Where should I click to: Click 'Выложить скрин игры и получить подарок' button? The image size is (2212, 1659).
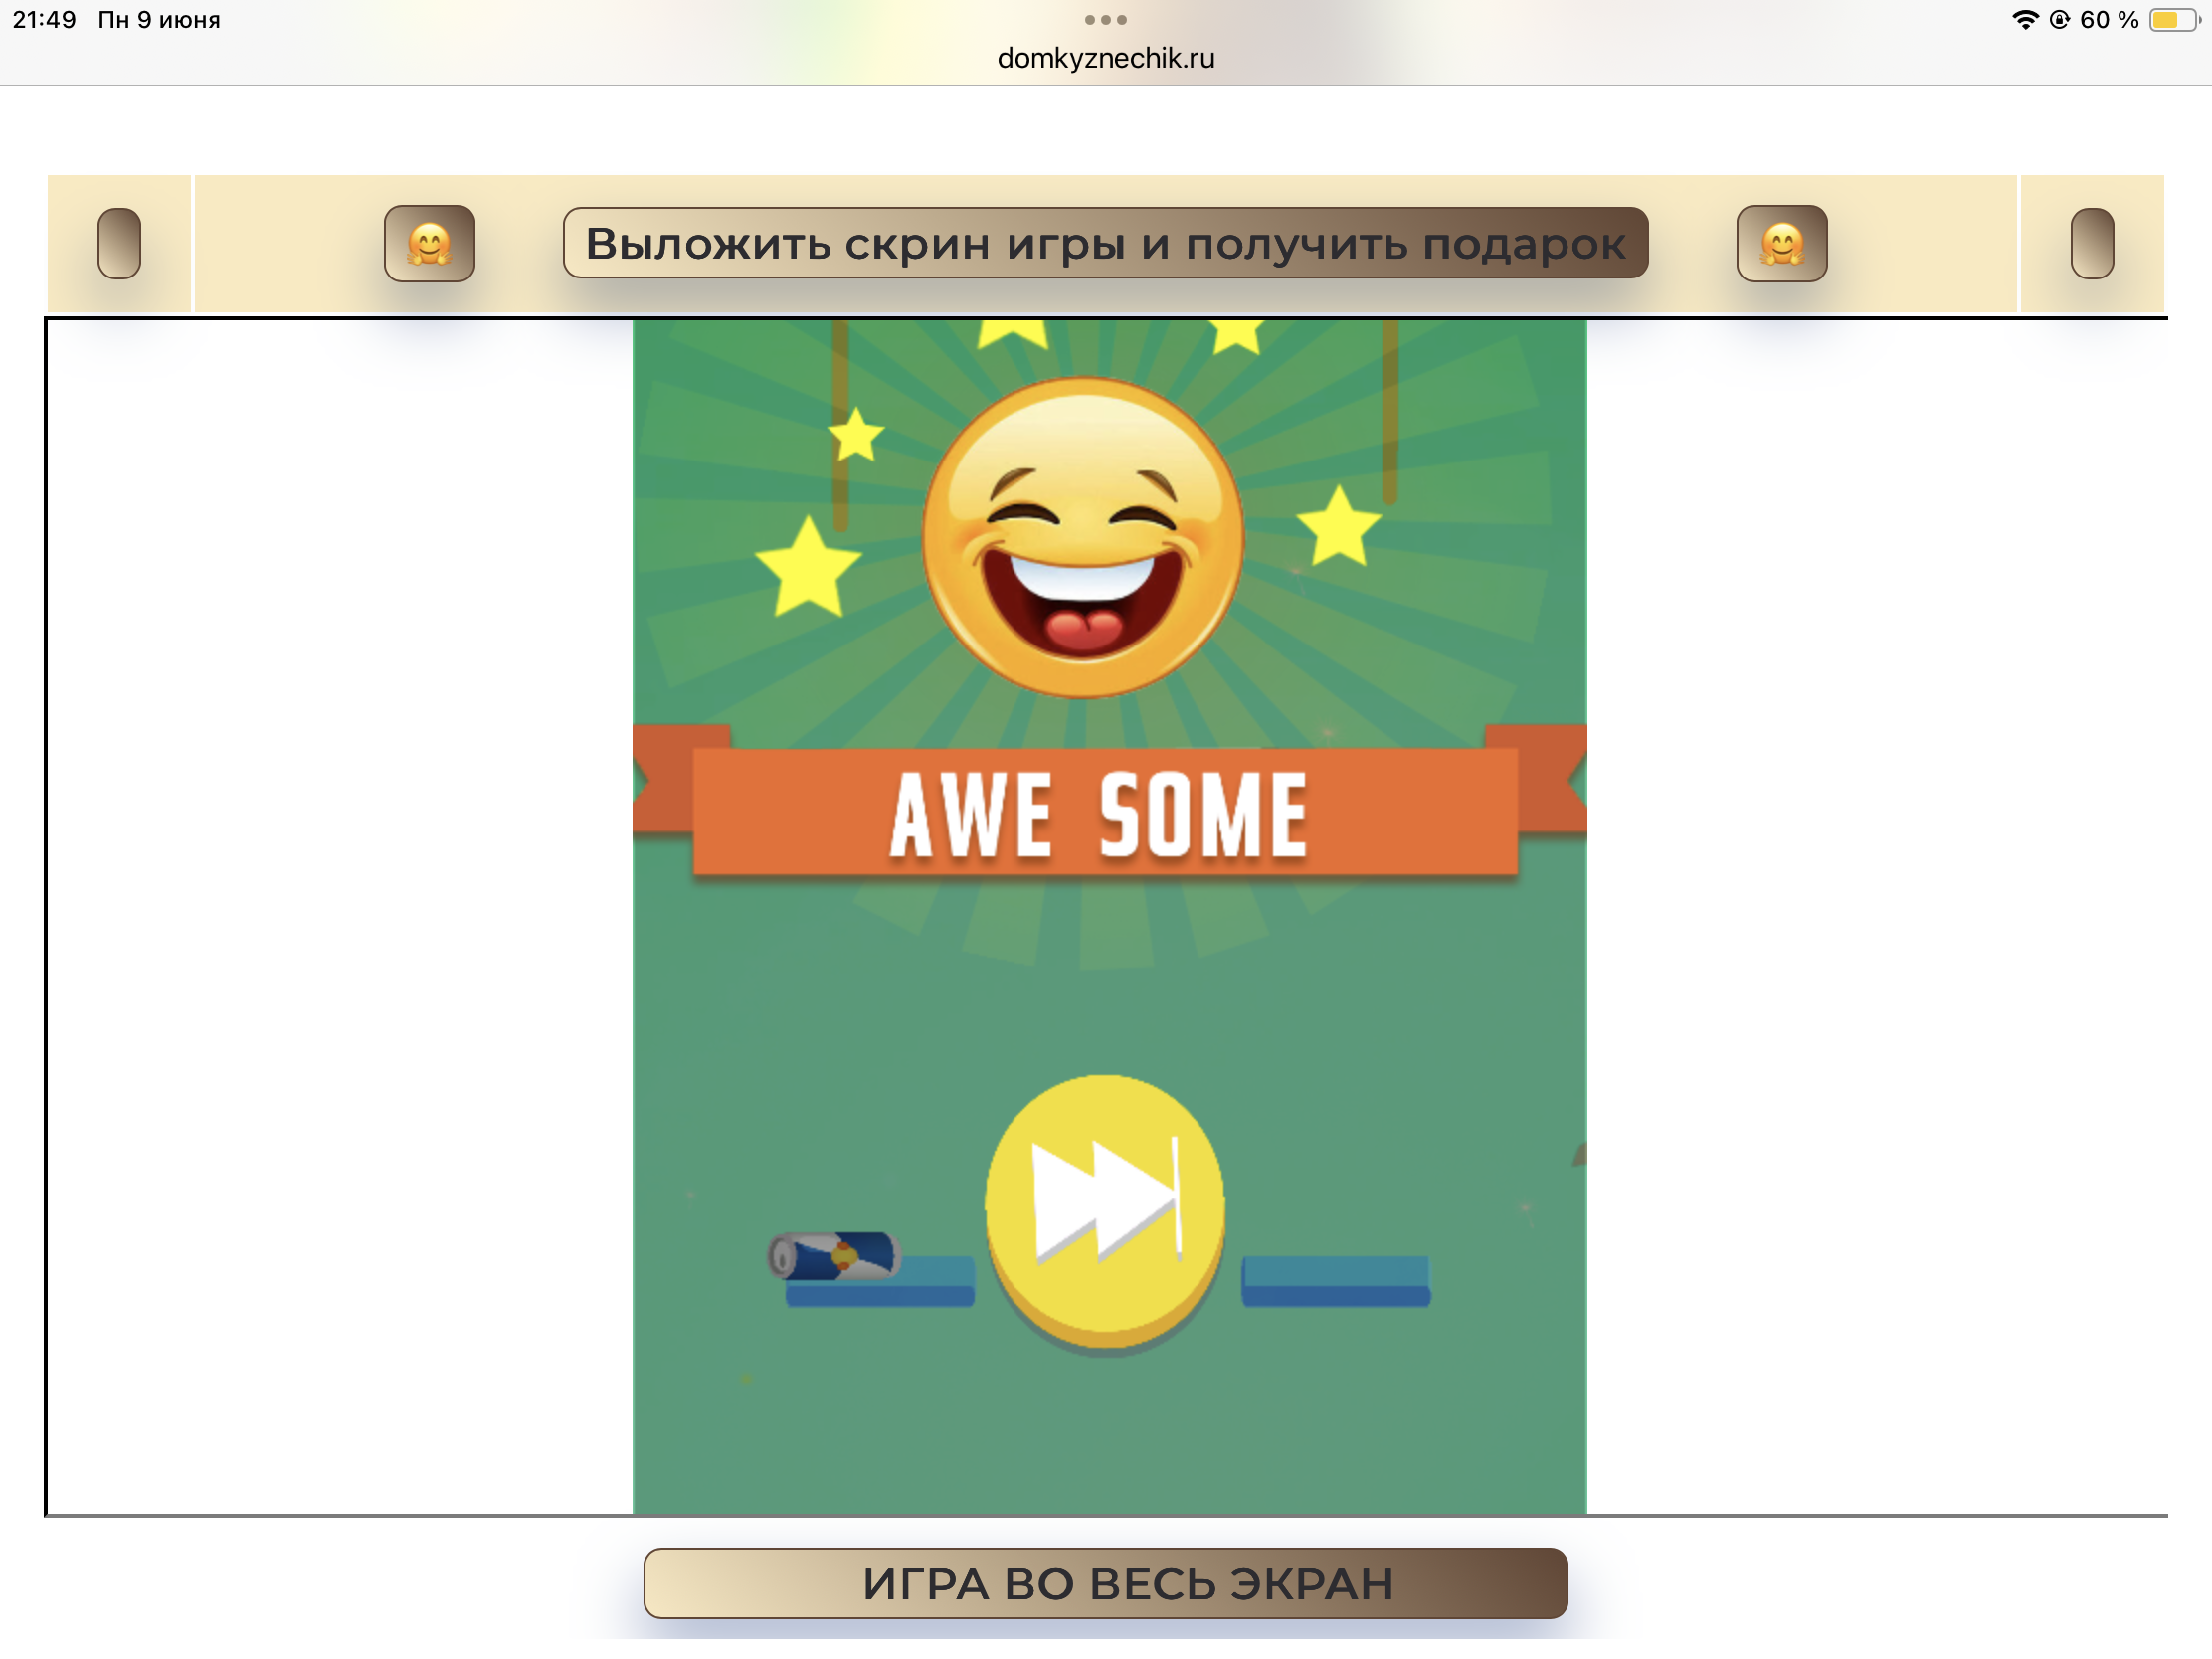click(1105, 243)
